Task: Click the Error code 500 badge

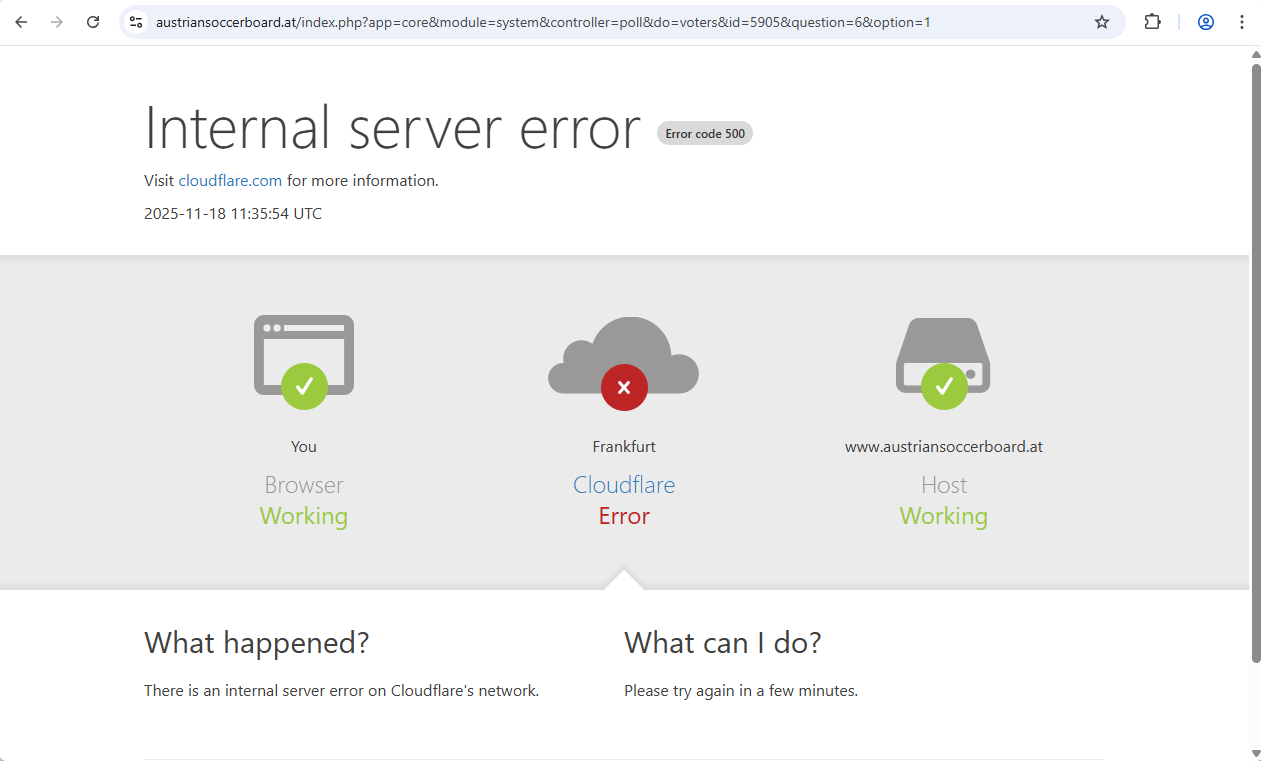Action: [705, 134]
